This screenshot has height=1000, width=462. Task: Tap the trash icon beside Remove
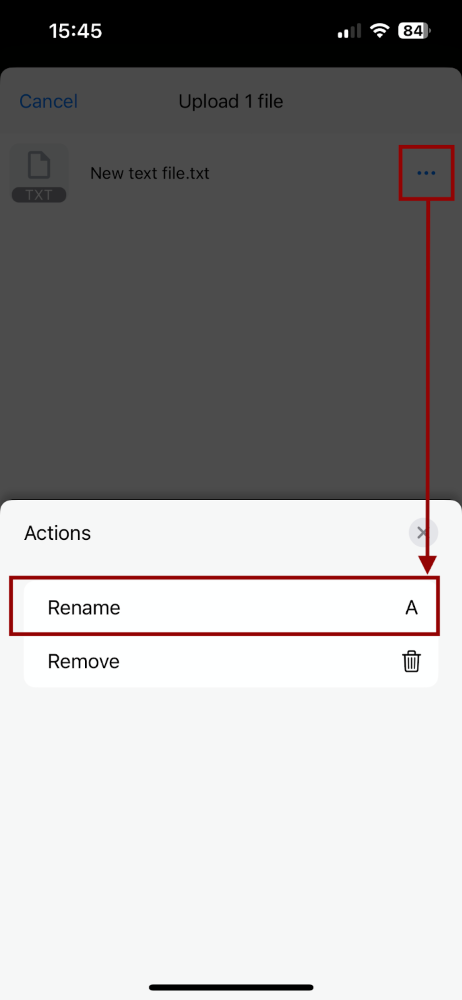click(x=412, y=661)
